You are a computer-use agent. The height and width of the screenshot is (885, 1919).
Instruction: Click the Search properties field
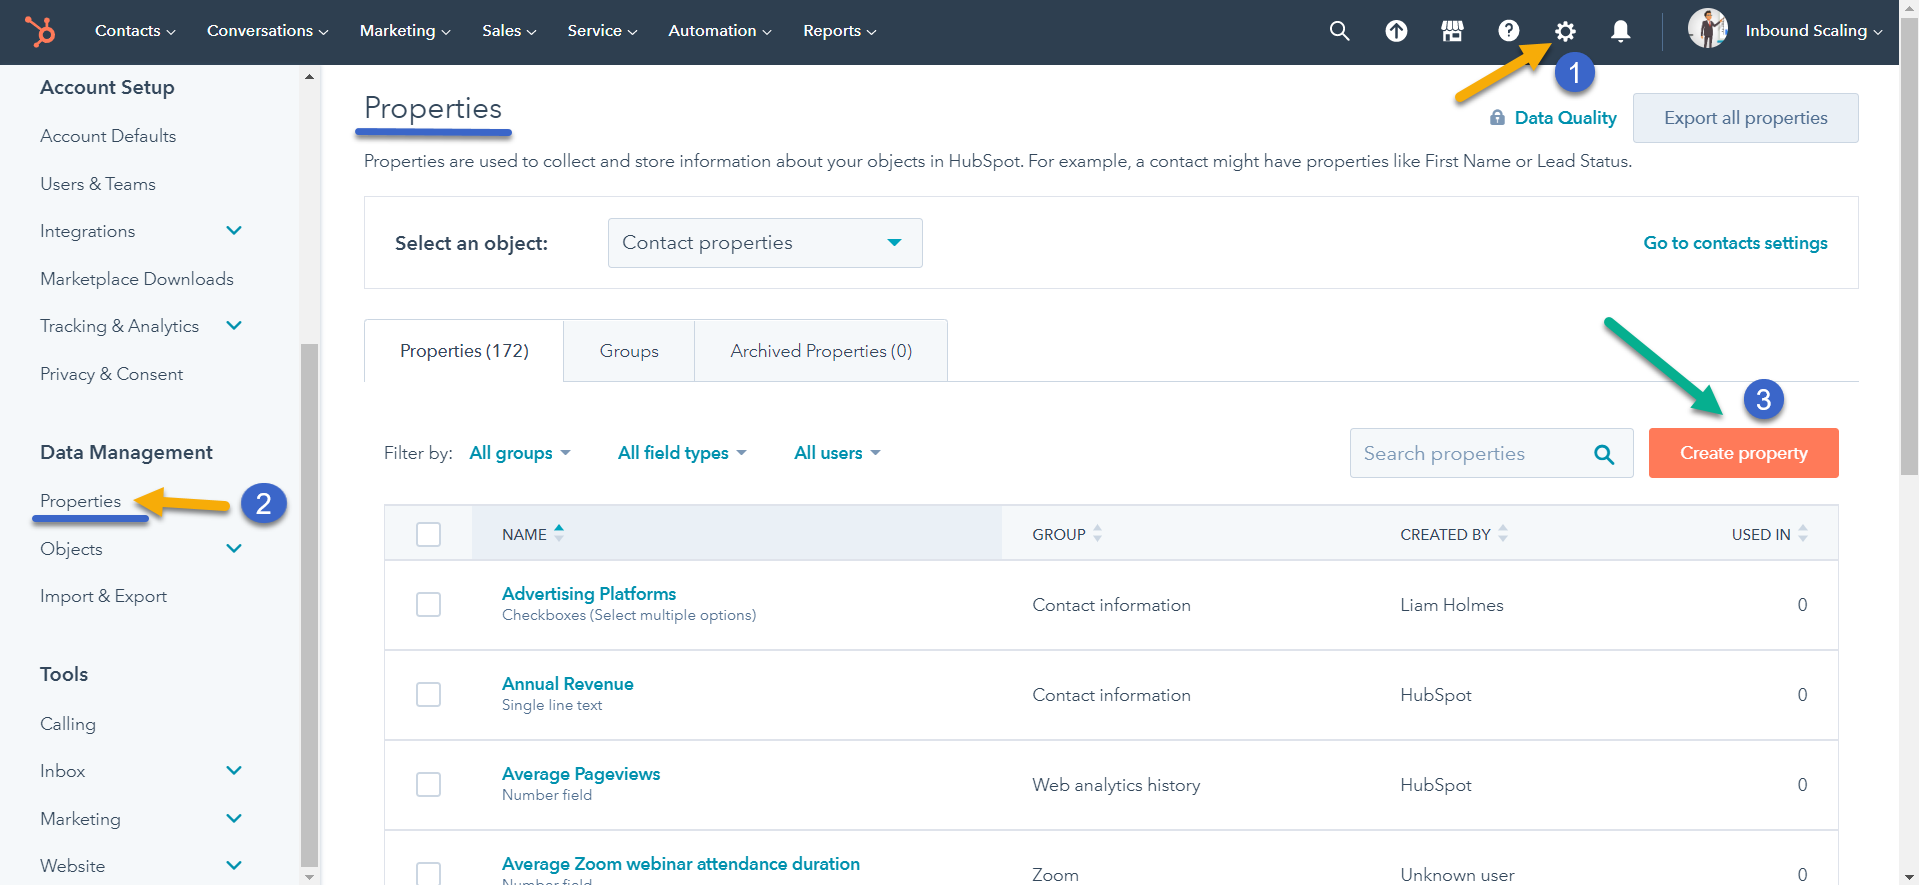pos(1491,453)
